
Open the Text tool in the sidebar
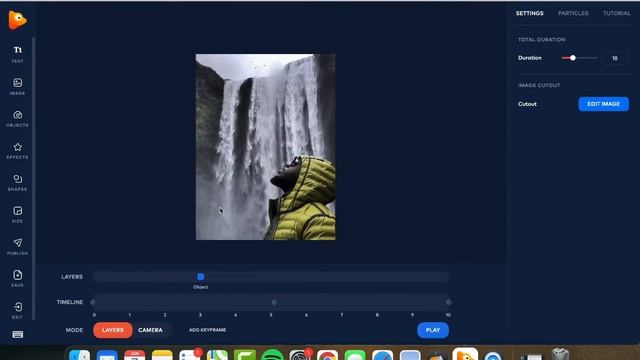point(17,54)
